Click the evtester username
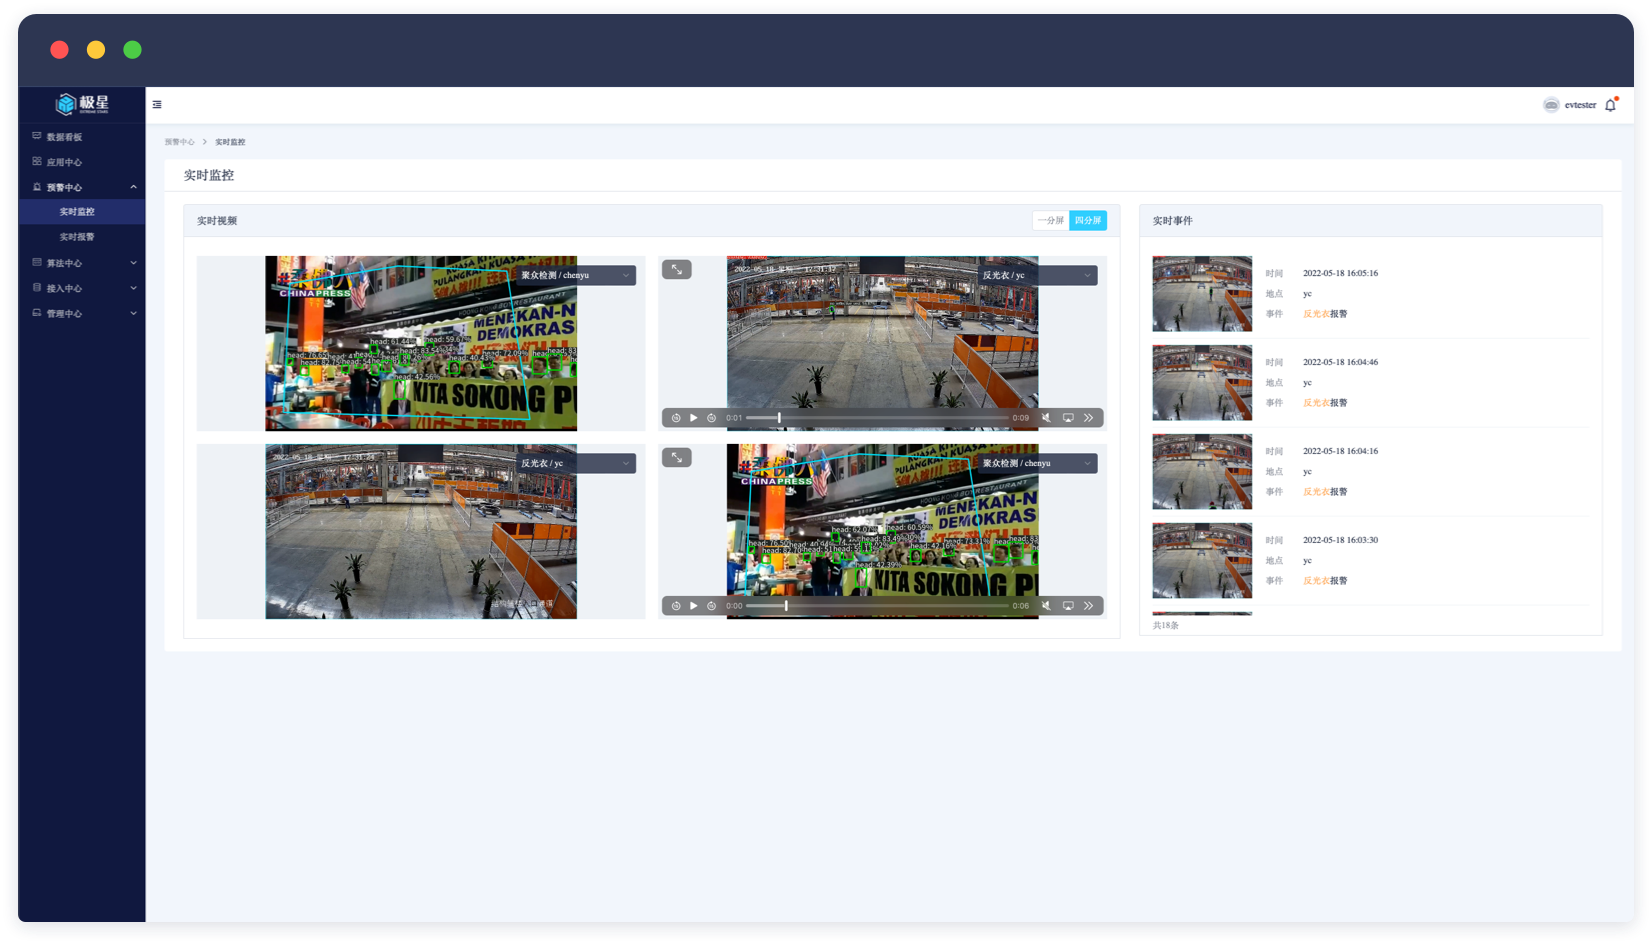Viewport: 1652px width, 944px height. 1580,105
